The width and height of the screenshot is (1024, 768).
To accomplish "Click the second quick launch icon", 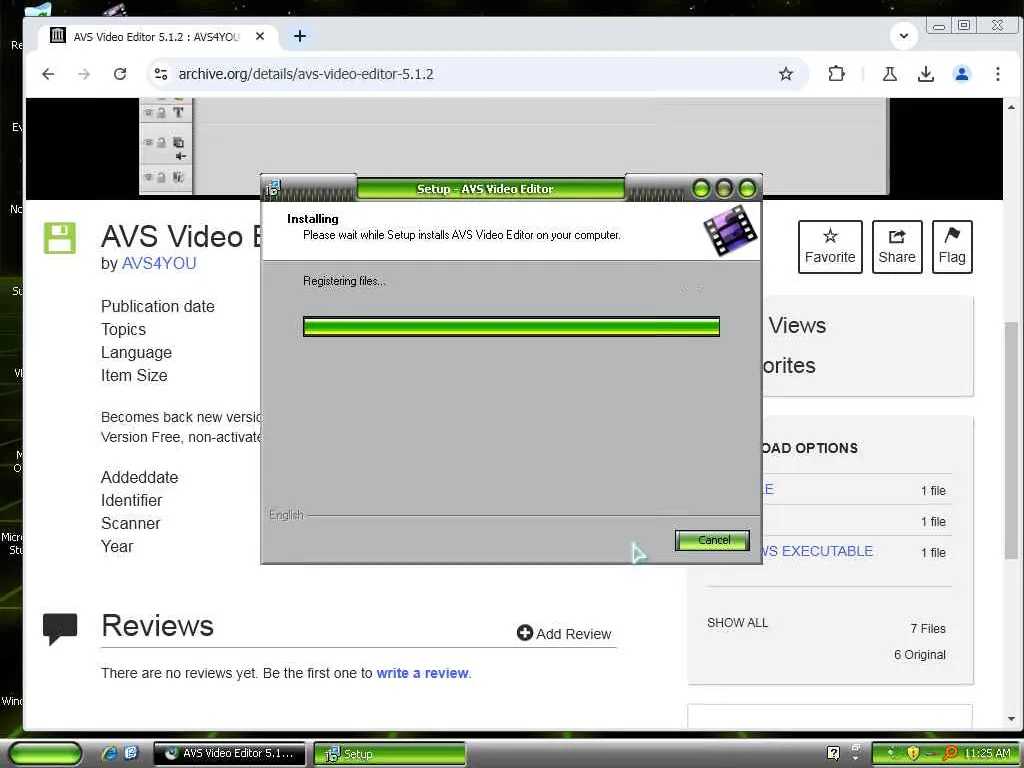I will [131, 753].
